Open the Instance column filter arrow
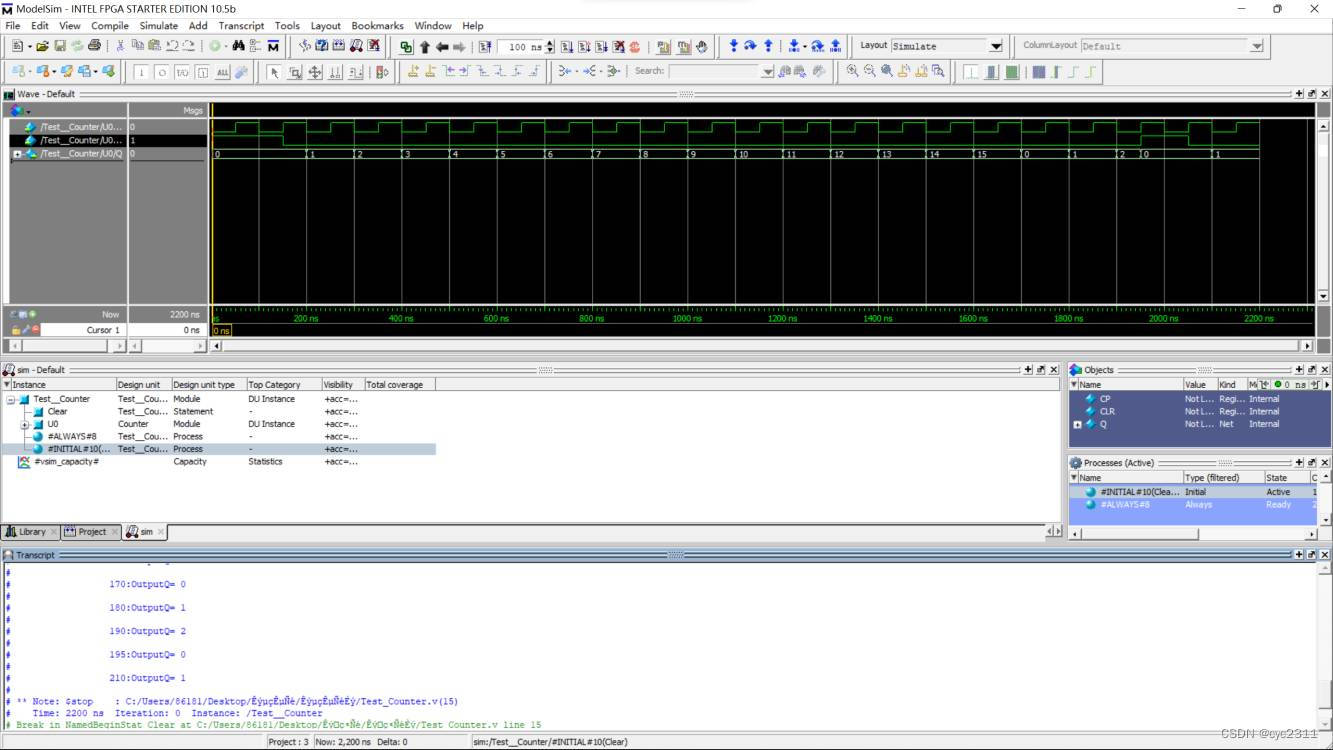This screenshot has height=750, width=1333. 7,385
